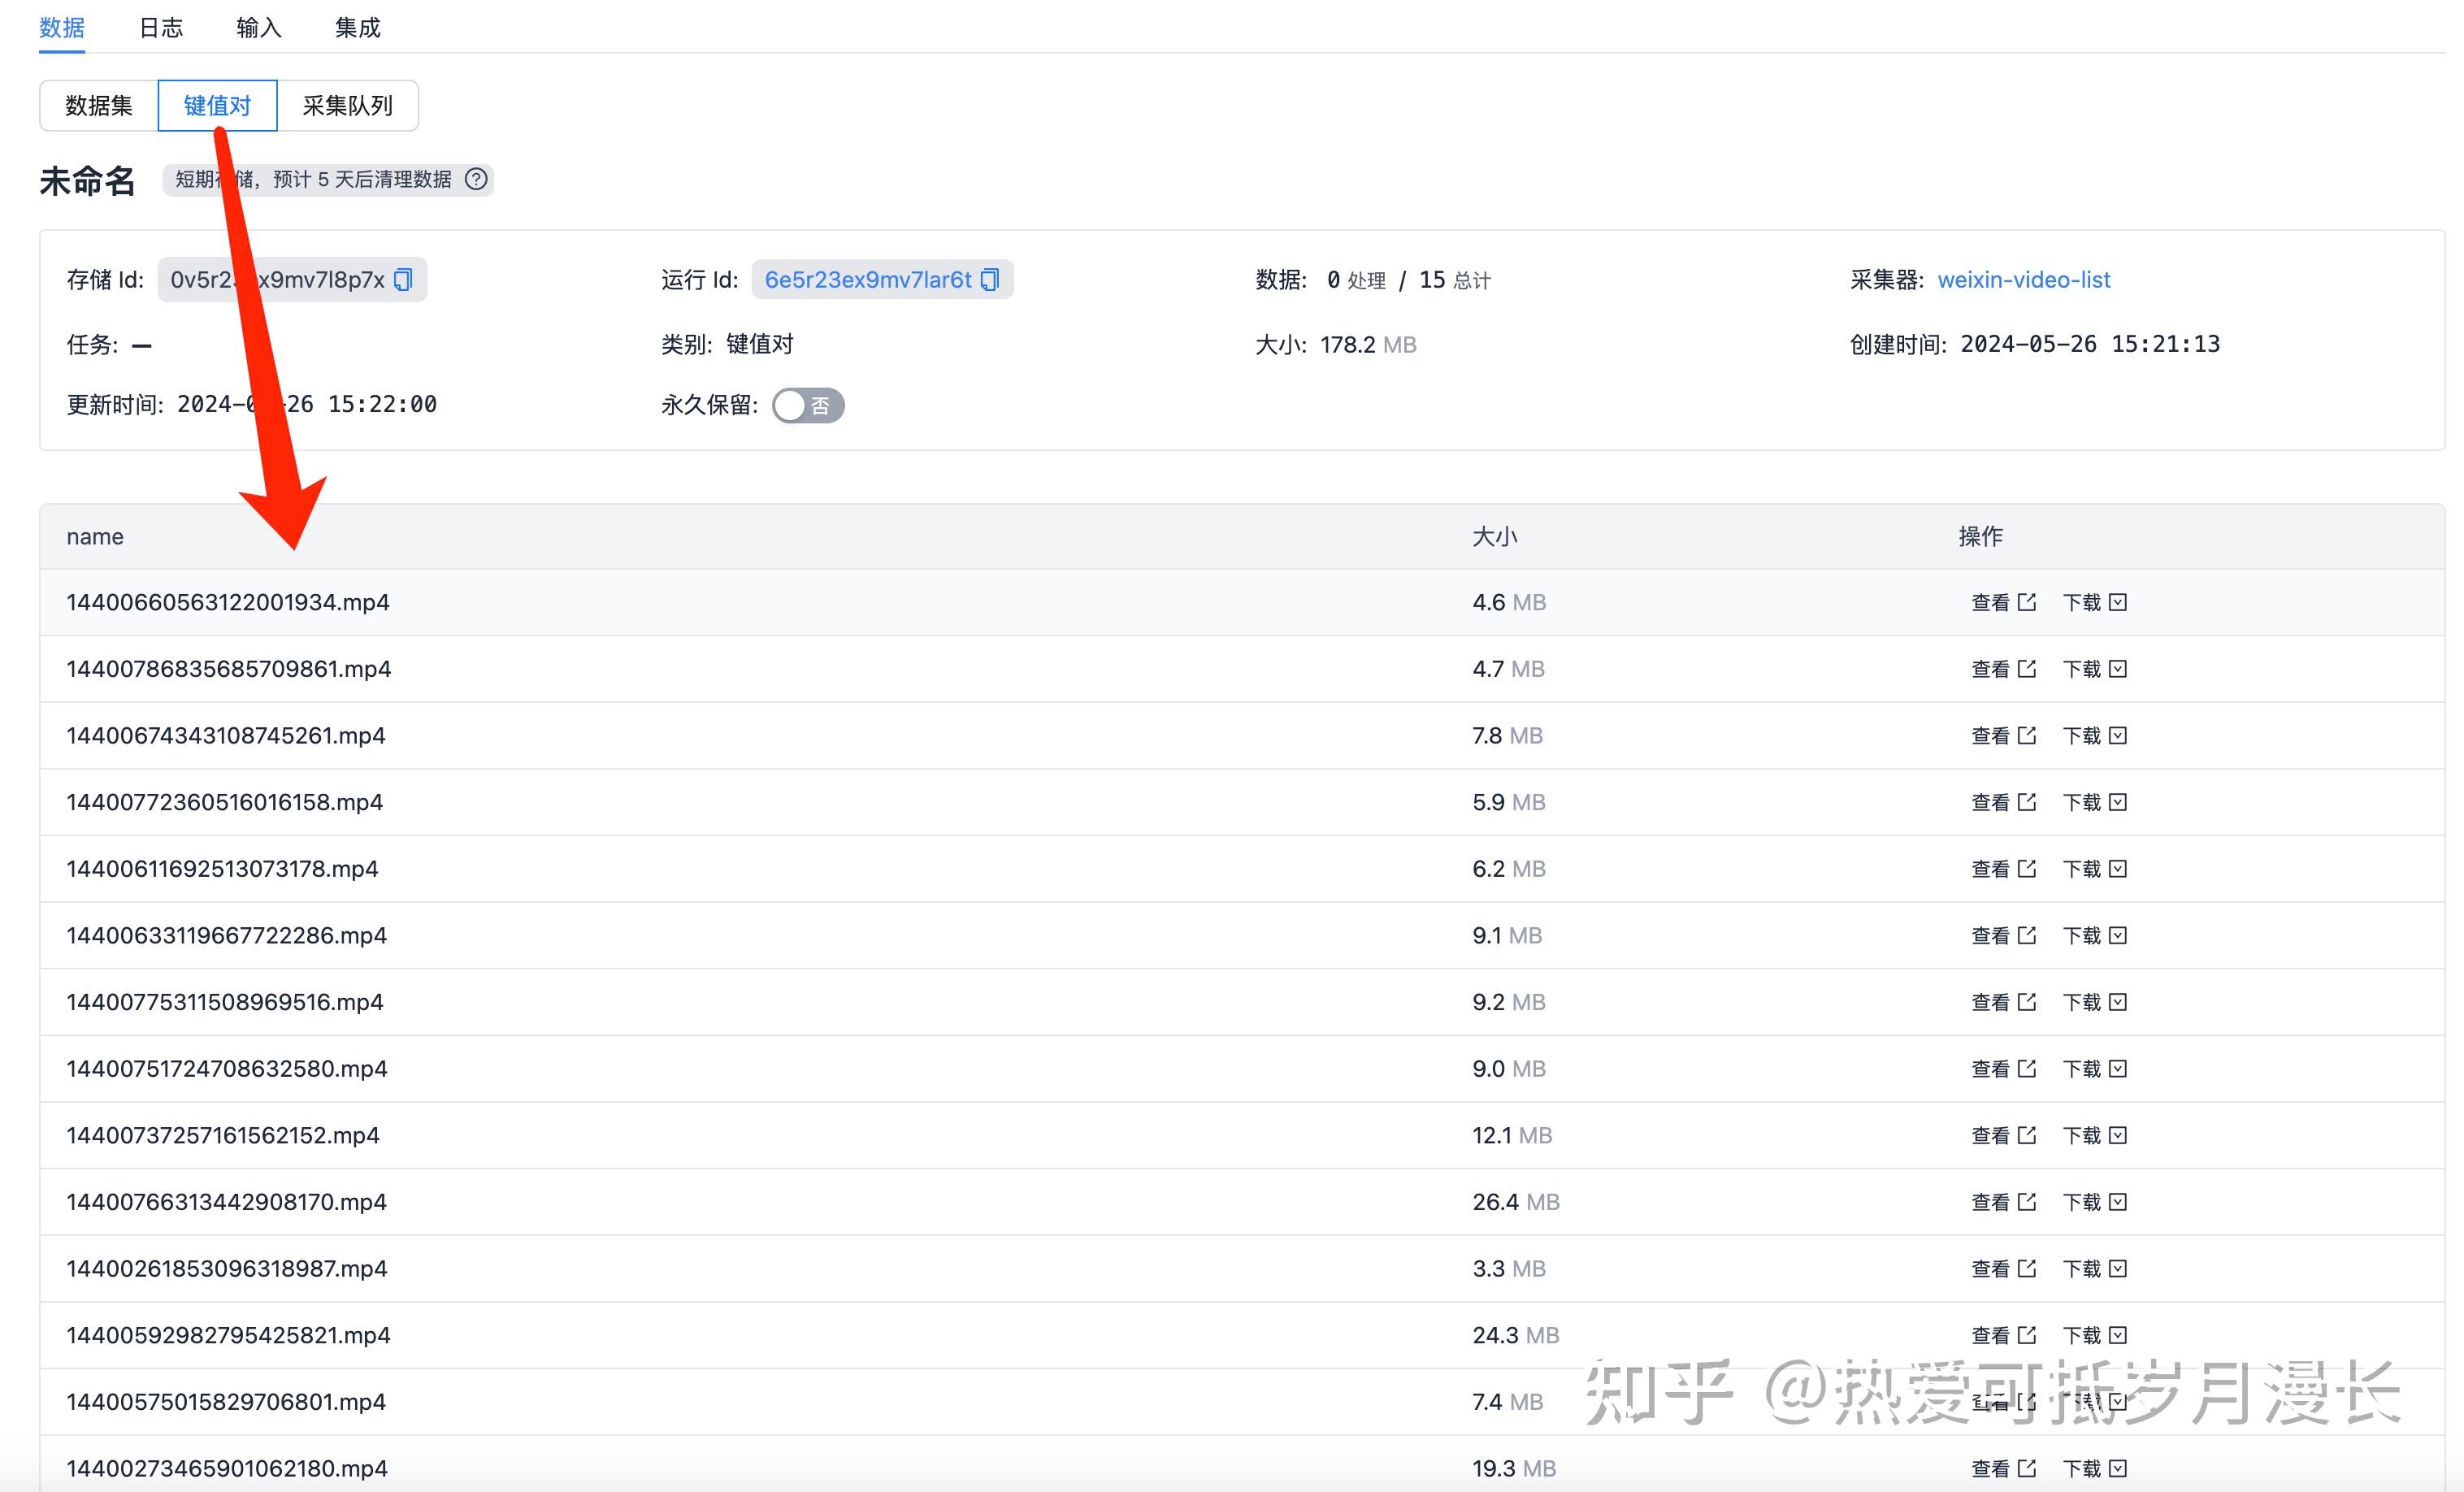
Task: View file 14400660563122001934.mp4
Action: coord(2003,602)
